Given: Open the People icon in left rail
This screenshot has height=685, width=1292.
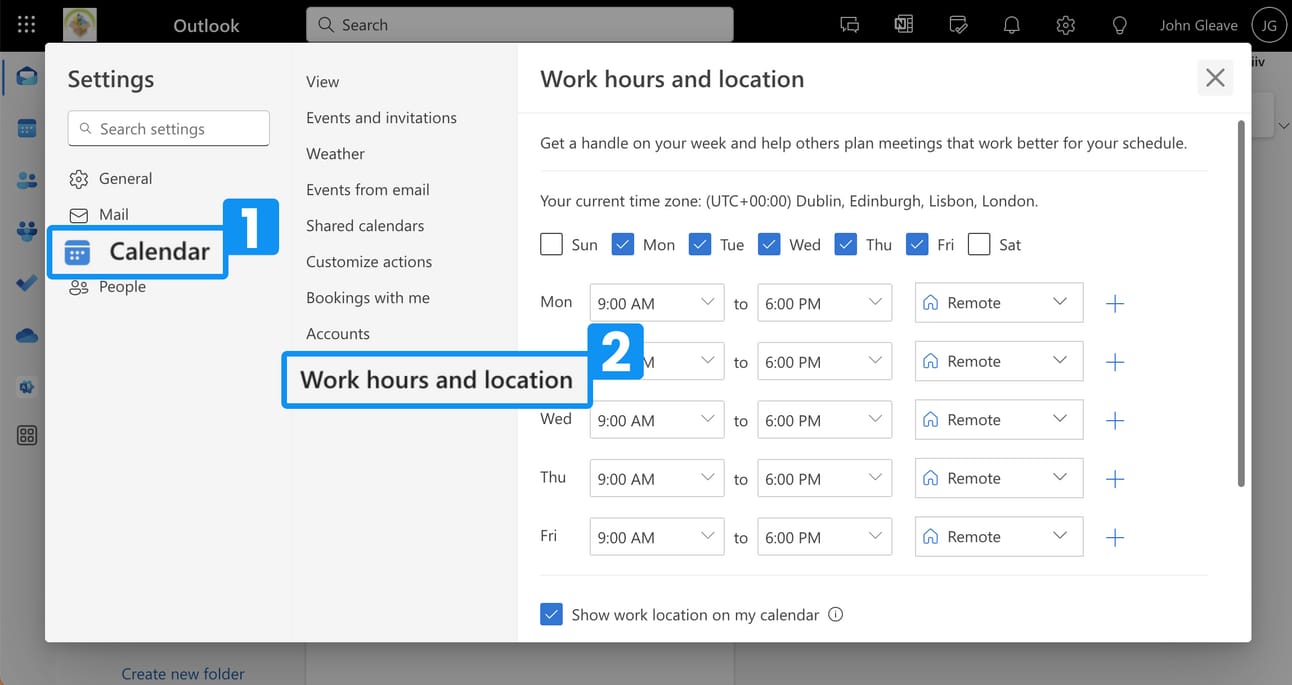Looking at the screenshot, I should (27, 180).
